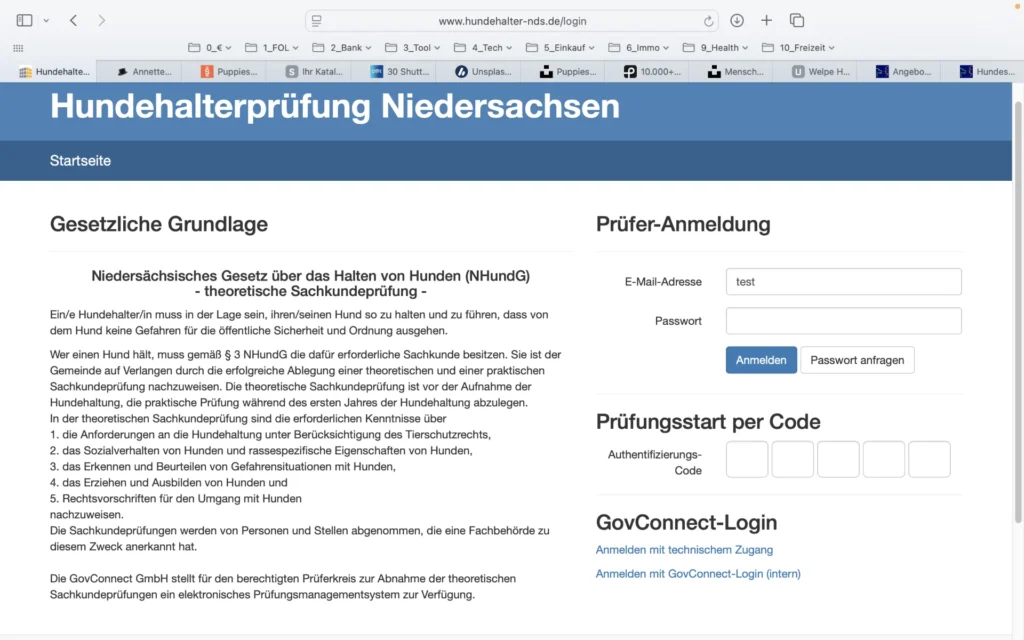
Task: Switch to the Unsplas... tab
Action: pos(483,72)
